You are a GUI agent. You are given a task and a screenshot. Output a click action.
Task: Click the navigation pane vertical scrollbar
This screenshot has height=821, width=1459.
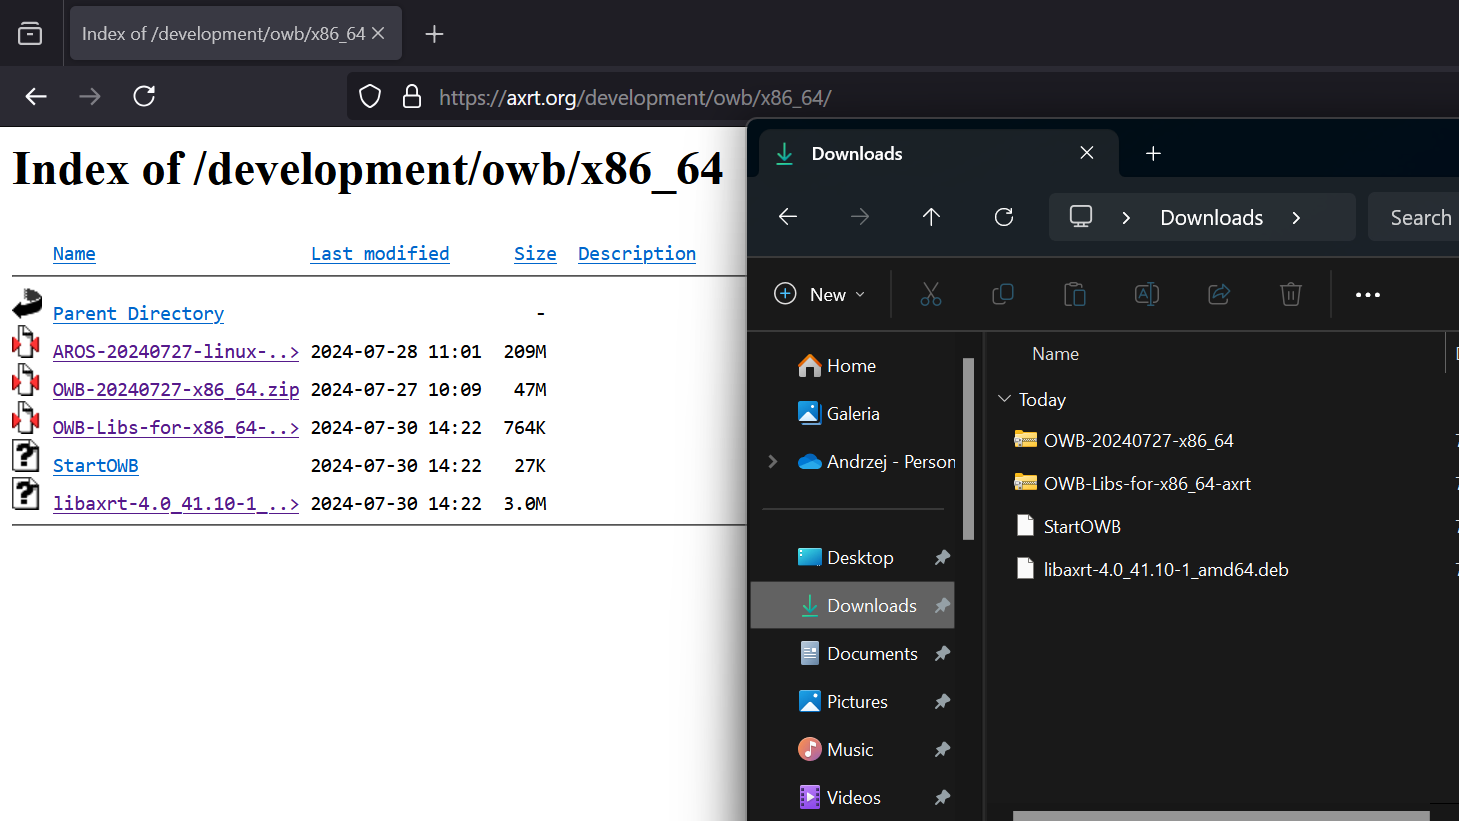click(967, 448)
